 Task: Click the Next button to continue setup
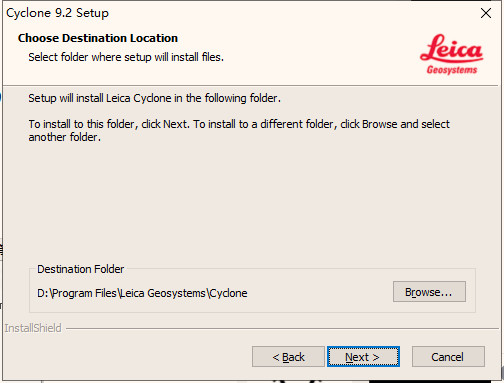tap(363, 357)
